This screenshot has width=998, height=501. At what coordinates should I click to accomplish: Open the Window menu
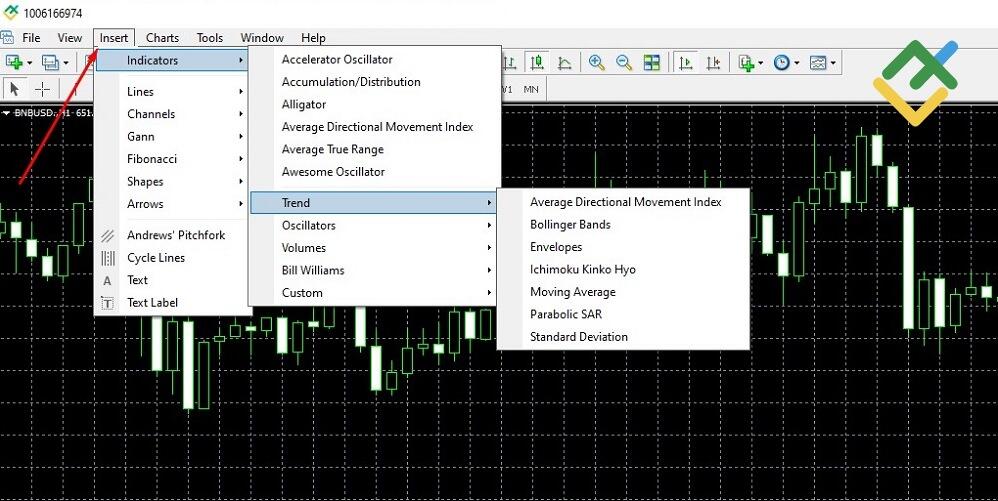[262, 38]
